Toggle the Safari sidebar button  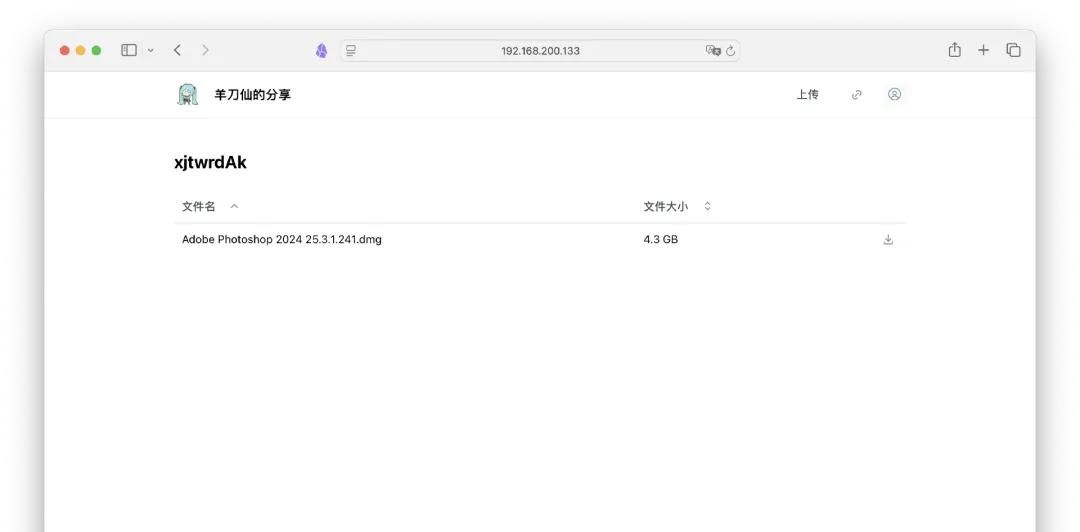tap(129, 50)
